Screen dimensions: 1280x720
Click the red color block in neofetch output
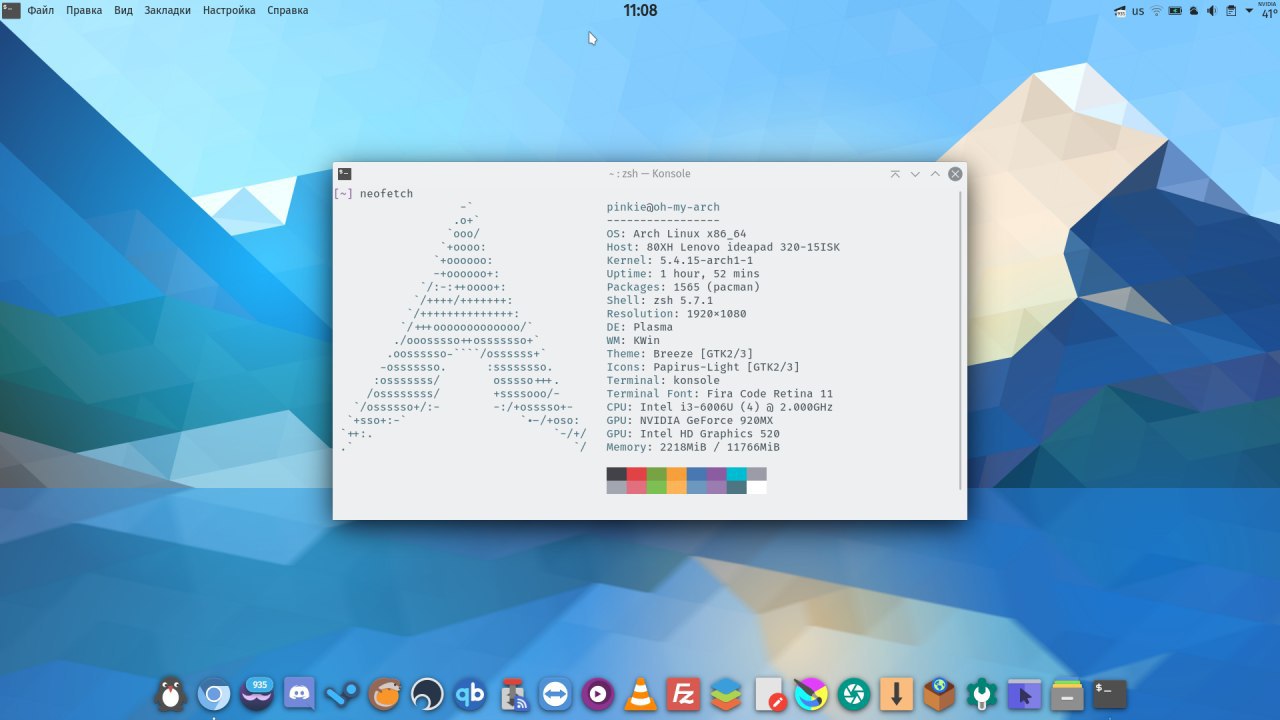coord(637,474)
